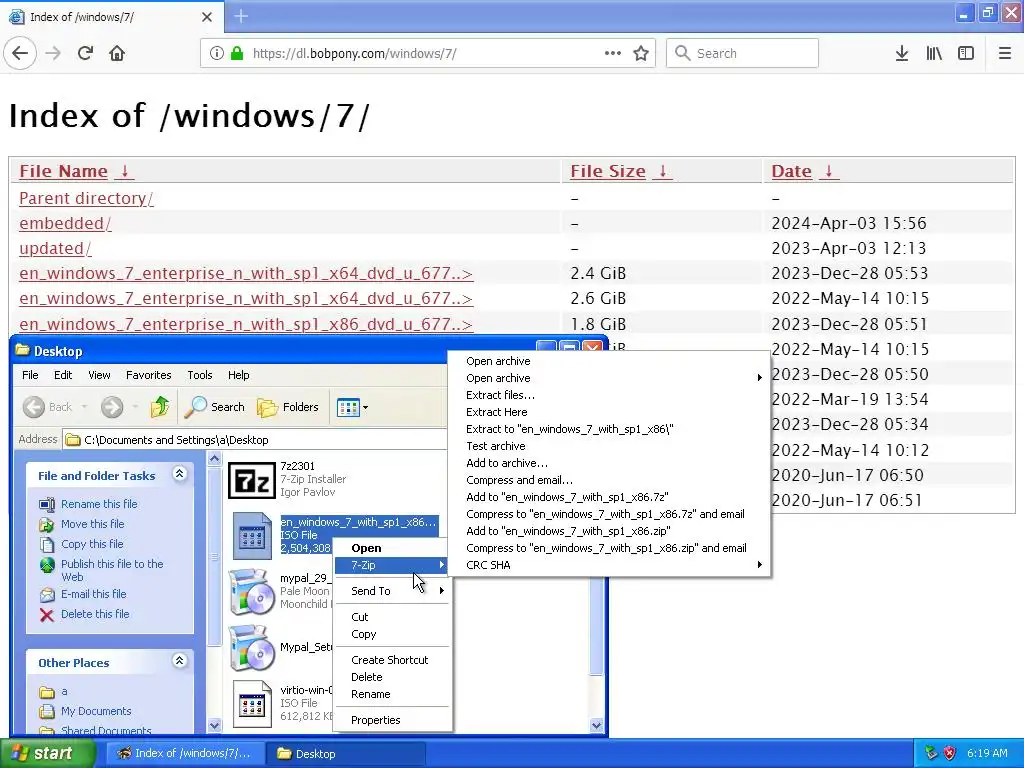
Task: Open the Edit menu in Desktop window
Action: pyautogui.click(x=63, y=375)
